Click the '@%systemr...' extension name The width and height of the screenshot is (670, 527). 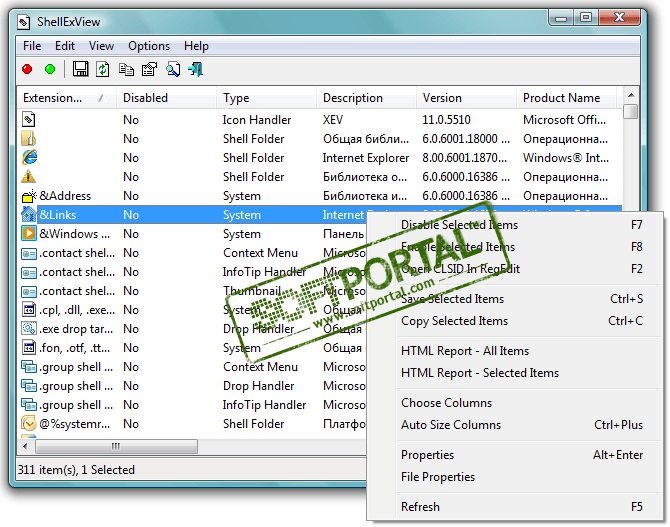coord(74,424)
